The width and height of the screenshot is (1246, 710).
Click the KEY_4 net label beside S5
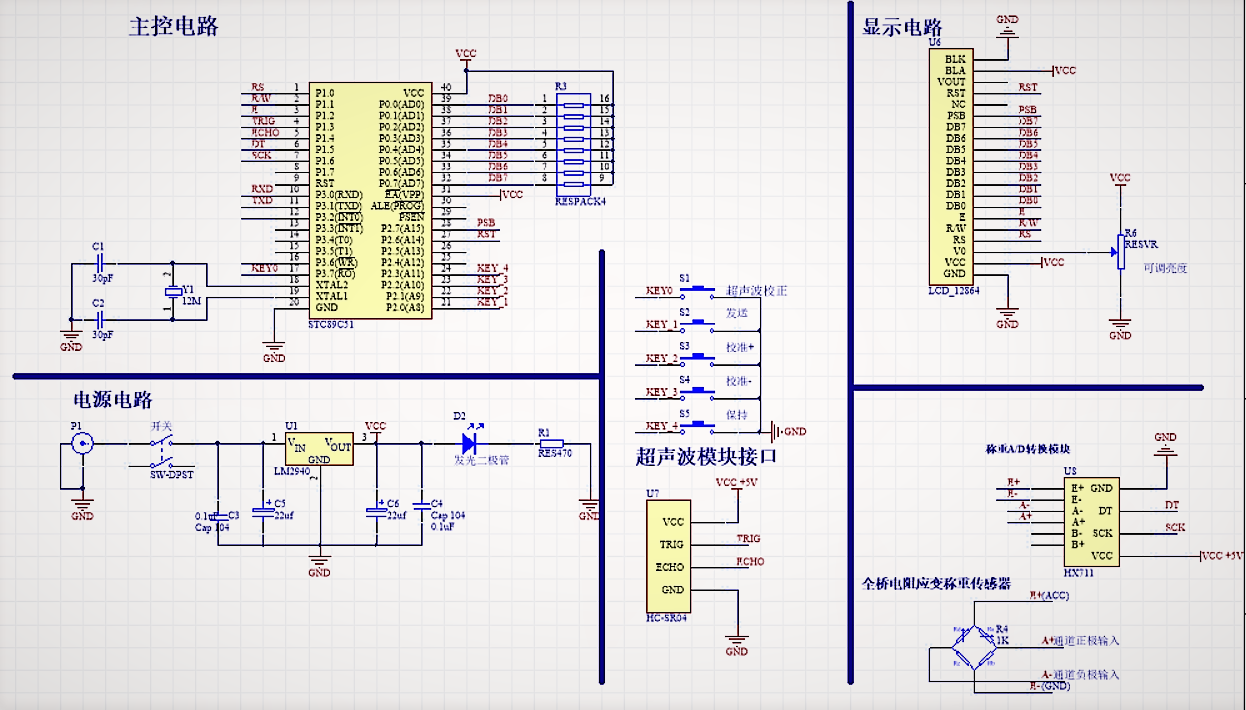661,426
